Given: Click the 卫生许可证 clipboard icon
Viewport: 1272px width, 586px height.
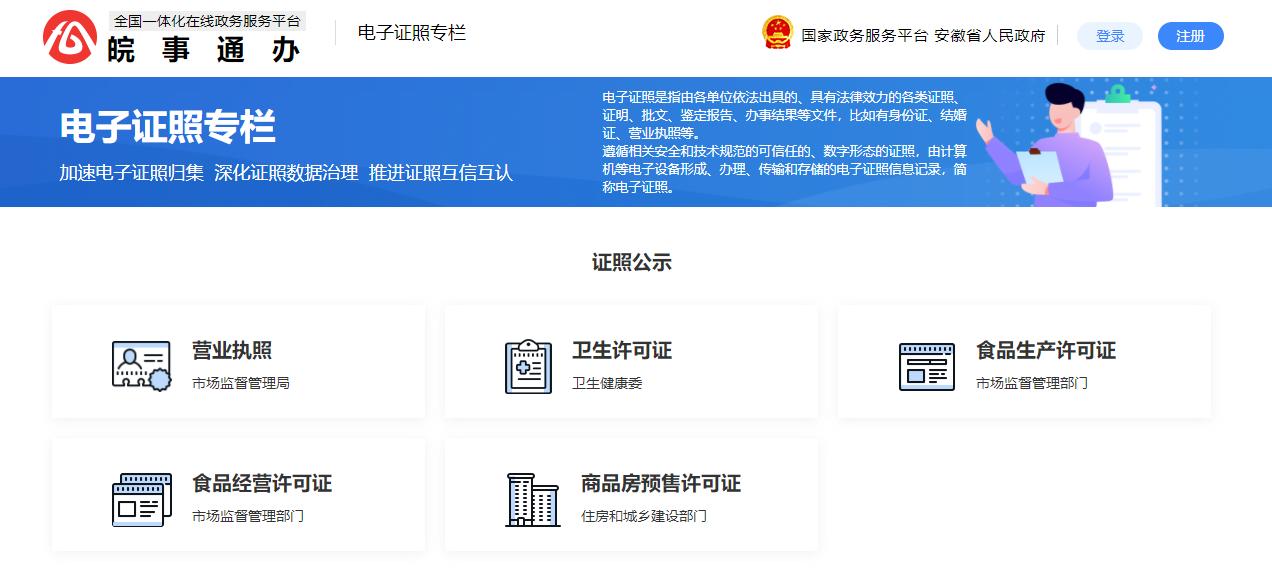Looking at the screenshot, I should (528, 366).
